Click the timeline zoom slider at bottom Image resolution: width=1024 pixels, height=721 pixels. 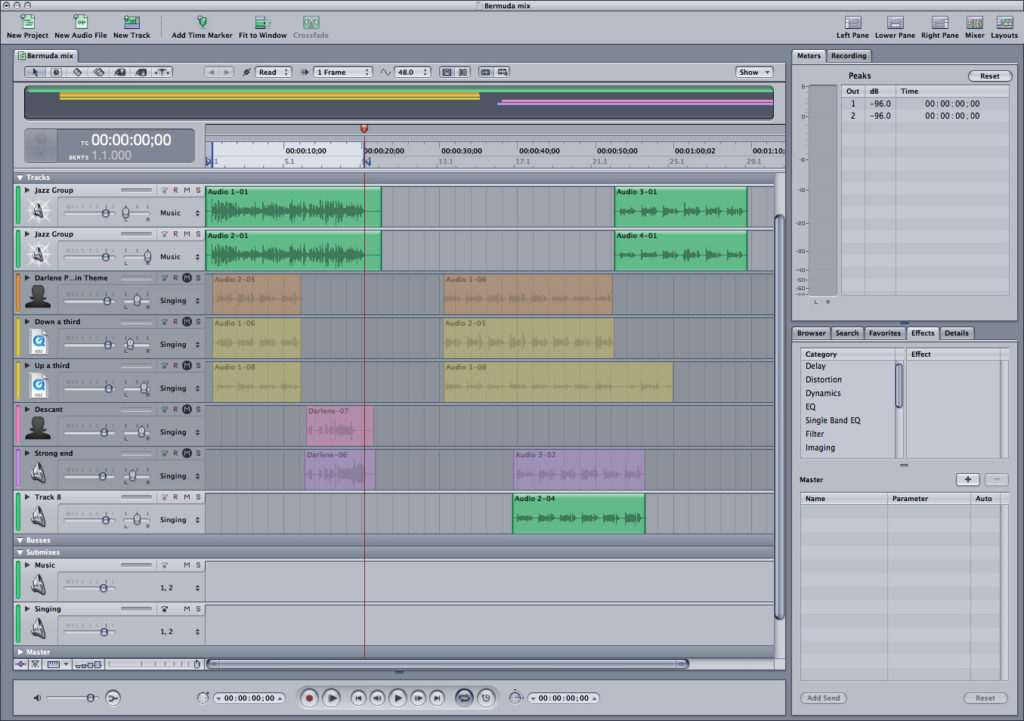tap(154, 664)
